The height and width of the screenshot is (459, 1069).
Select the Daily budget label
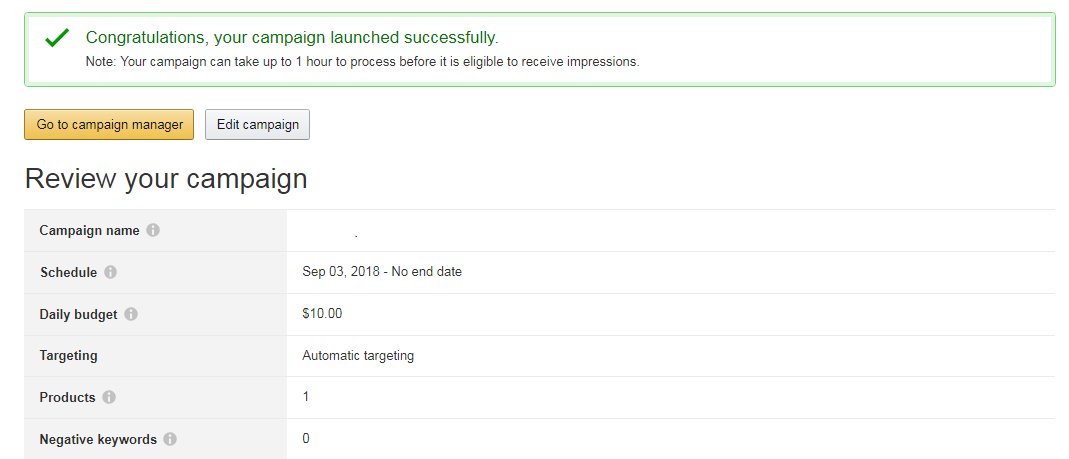click(x=78, y=314)
